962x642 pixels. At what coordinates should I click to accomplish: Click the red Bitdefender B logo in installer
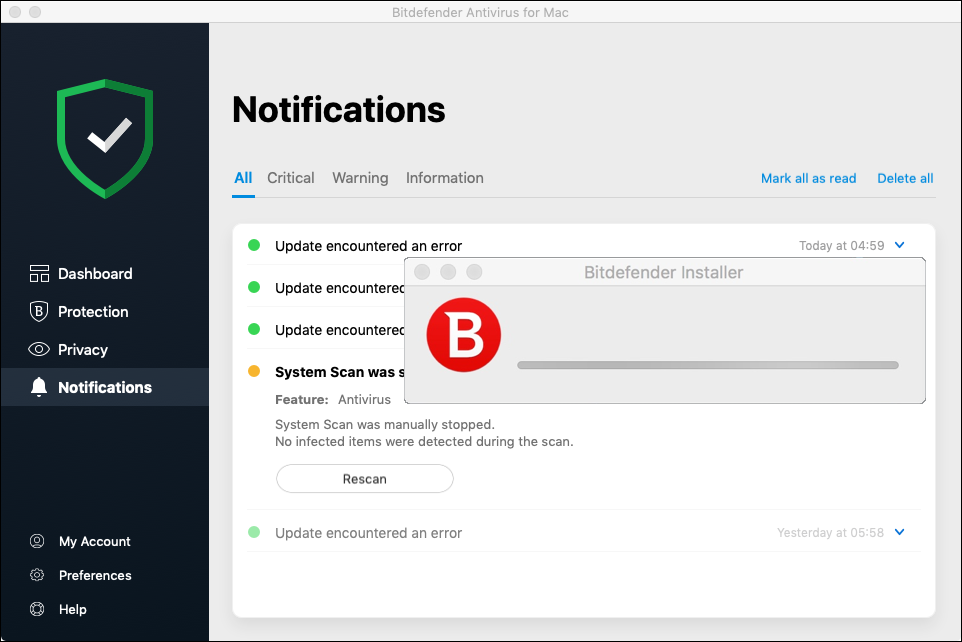point(464,335)
